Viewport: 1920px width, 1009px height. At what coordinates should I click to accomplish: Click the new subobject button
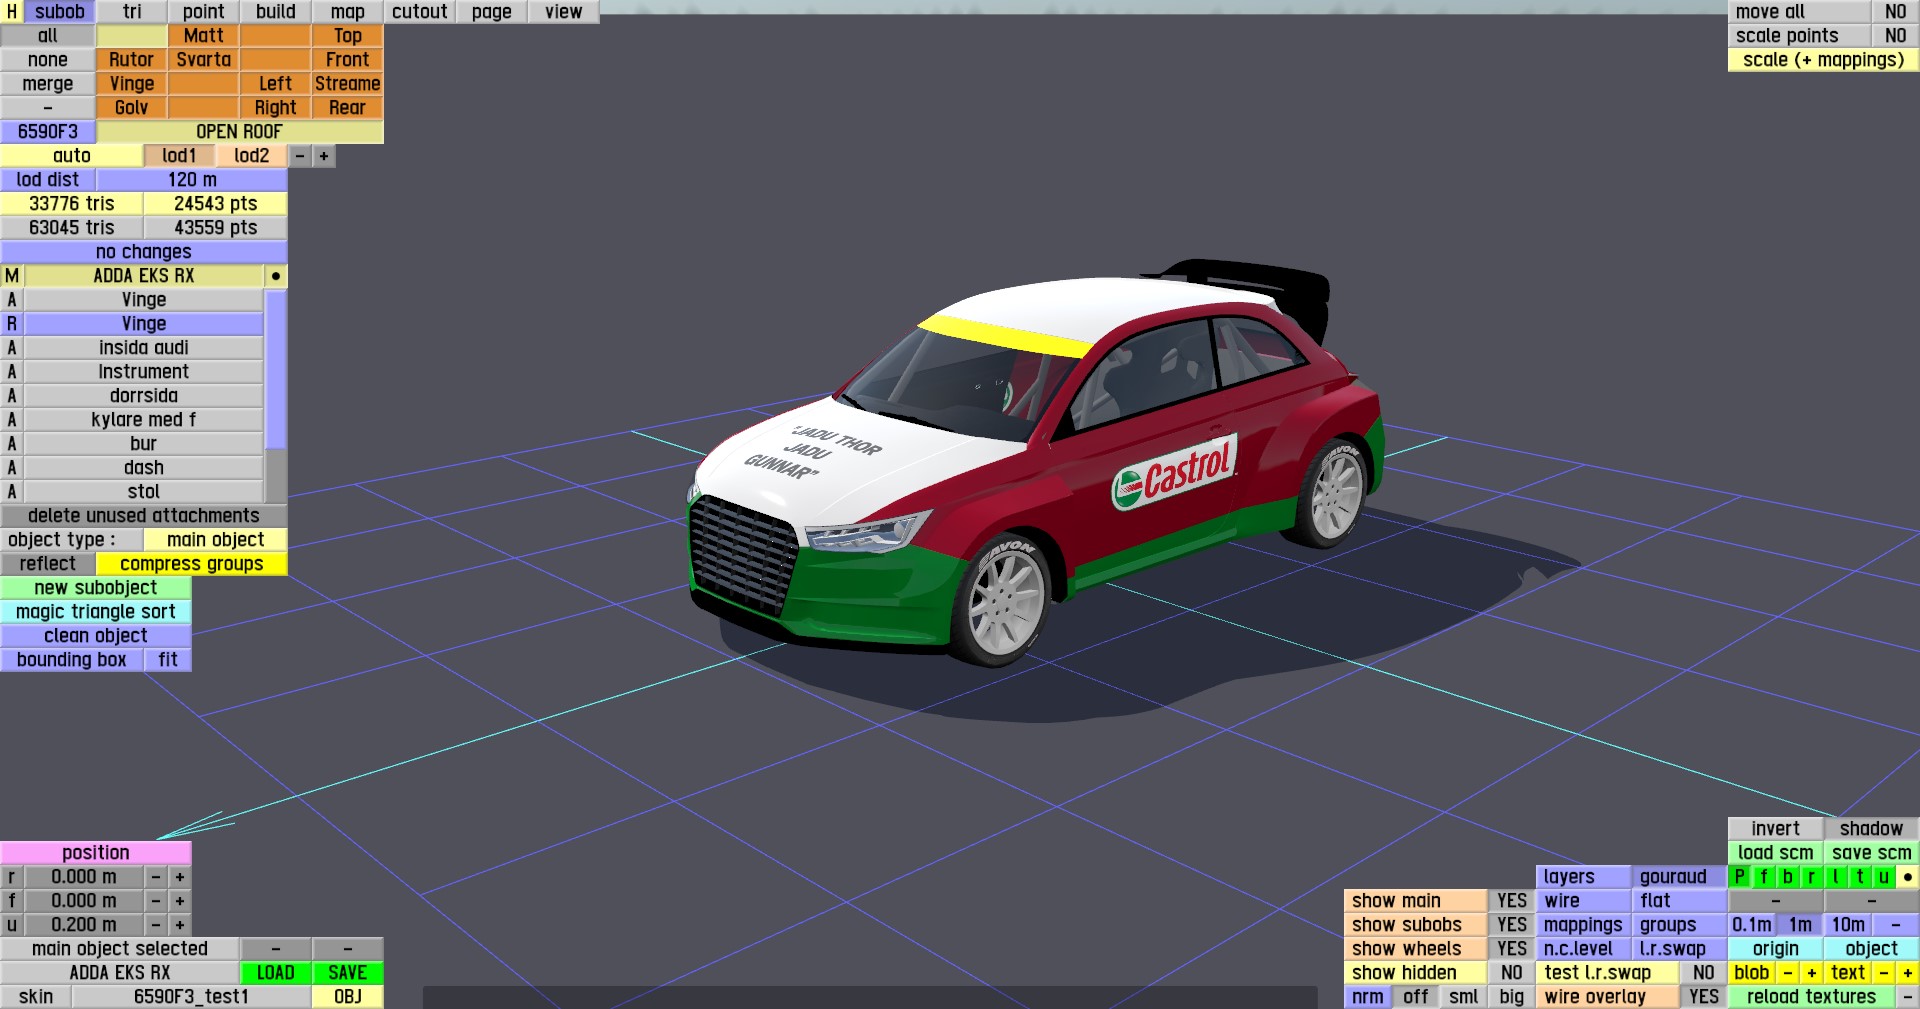[x=96, y=588]
